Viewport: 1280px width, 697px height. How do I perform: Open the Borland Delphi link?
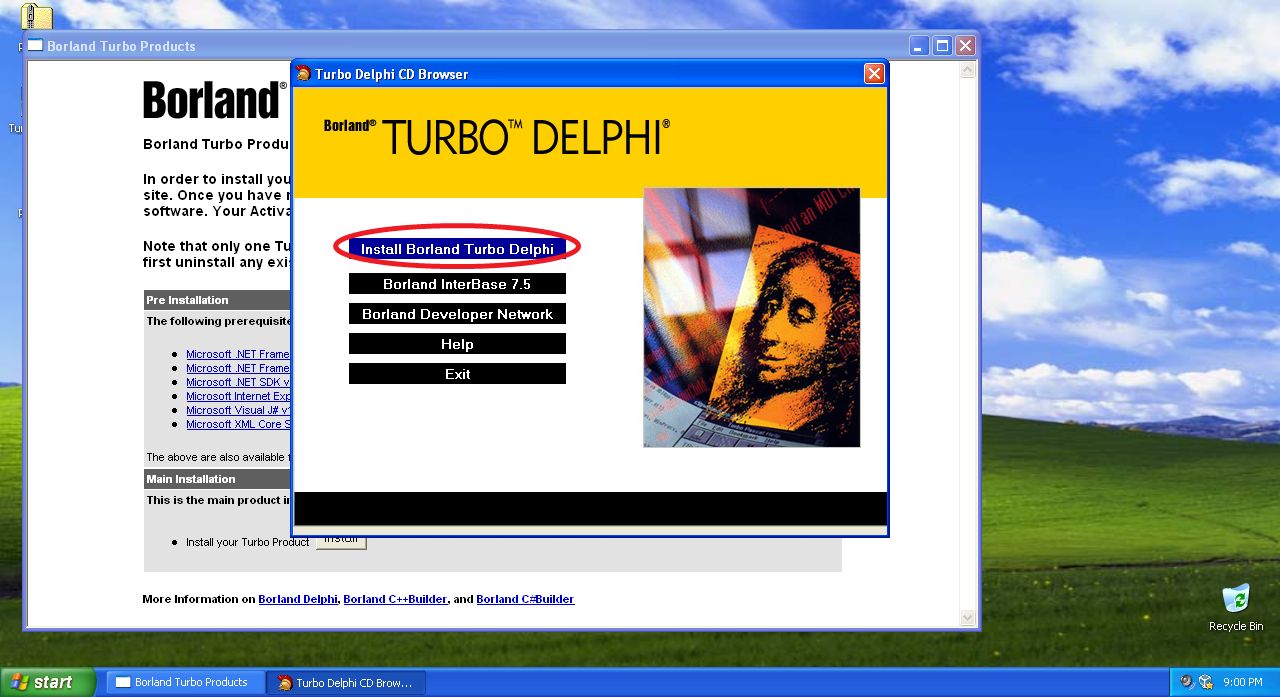298,599
